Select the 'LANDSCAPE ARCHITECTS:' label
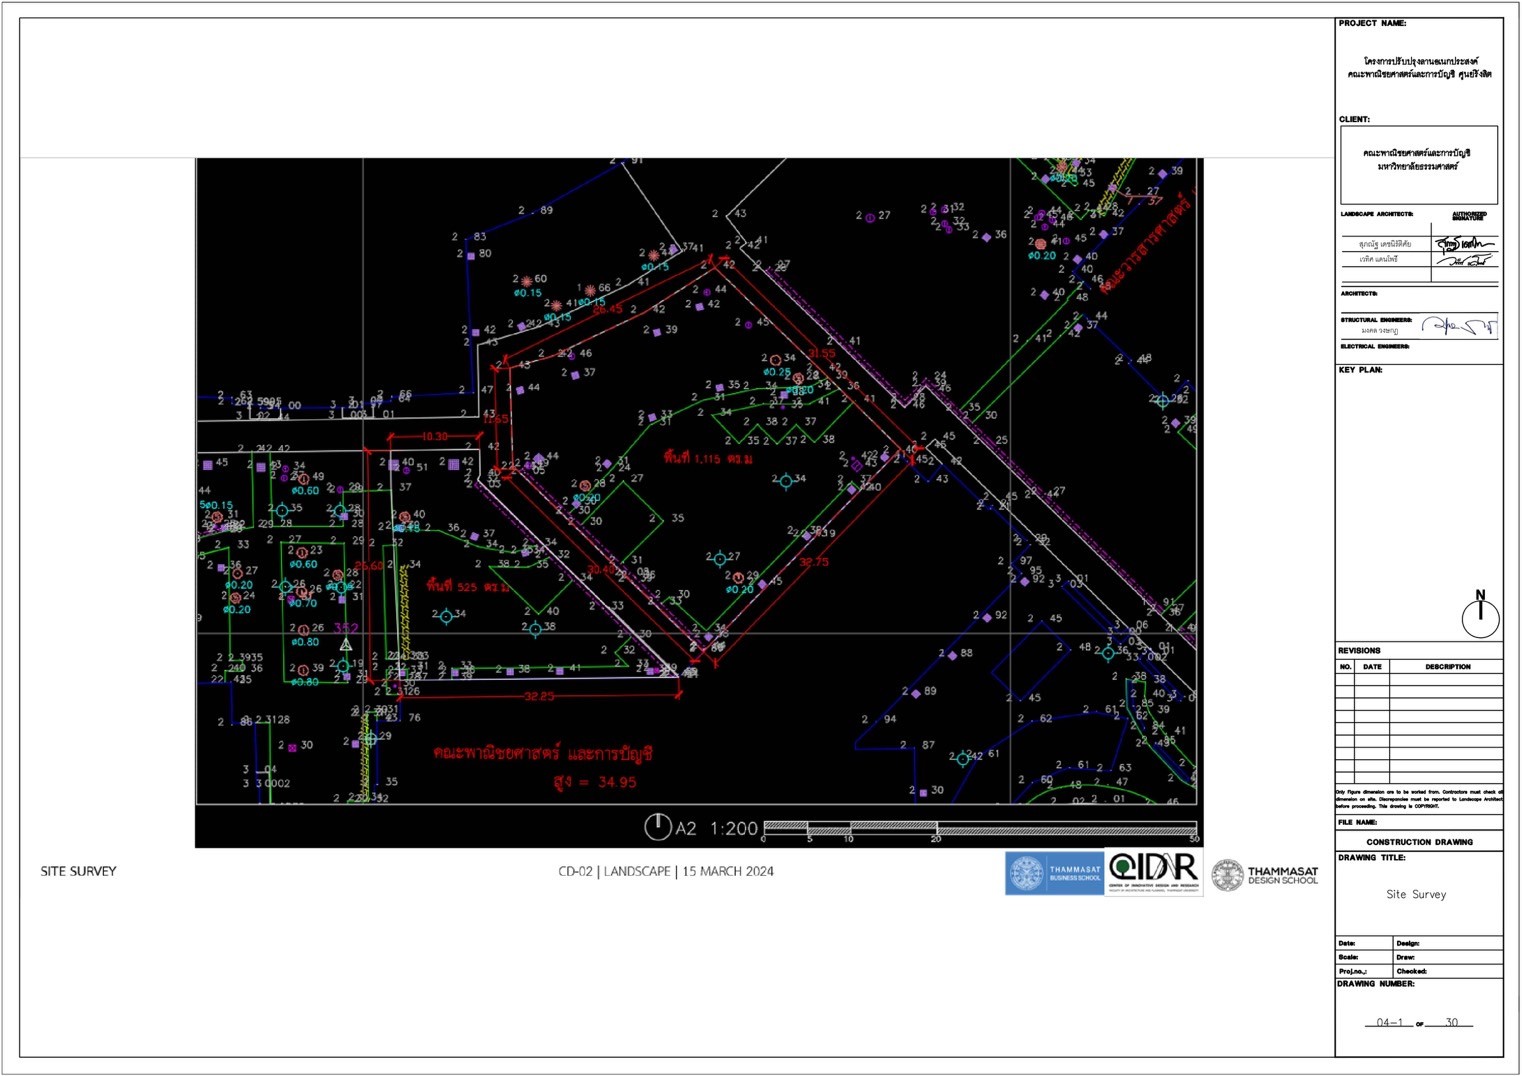This screenshot has height=1076, width=1522. tap(1376, 214)
